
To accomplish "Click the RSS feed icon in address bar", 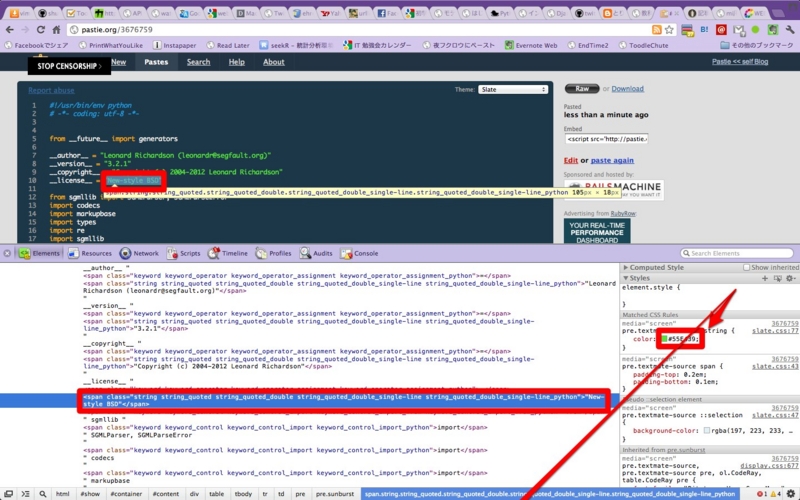I will coord(657,30).
